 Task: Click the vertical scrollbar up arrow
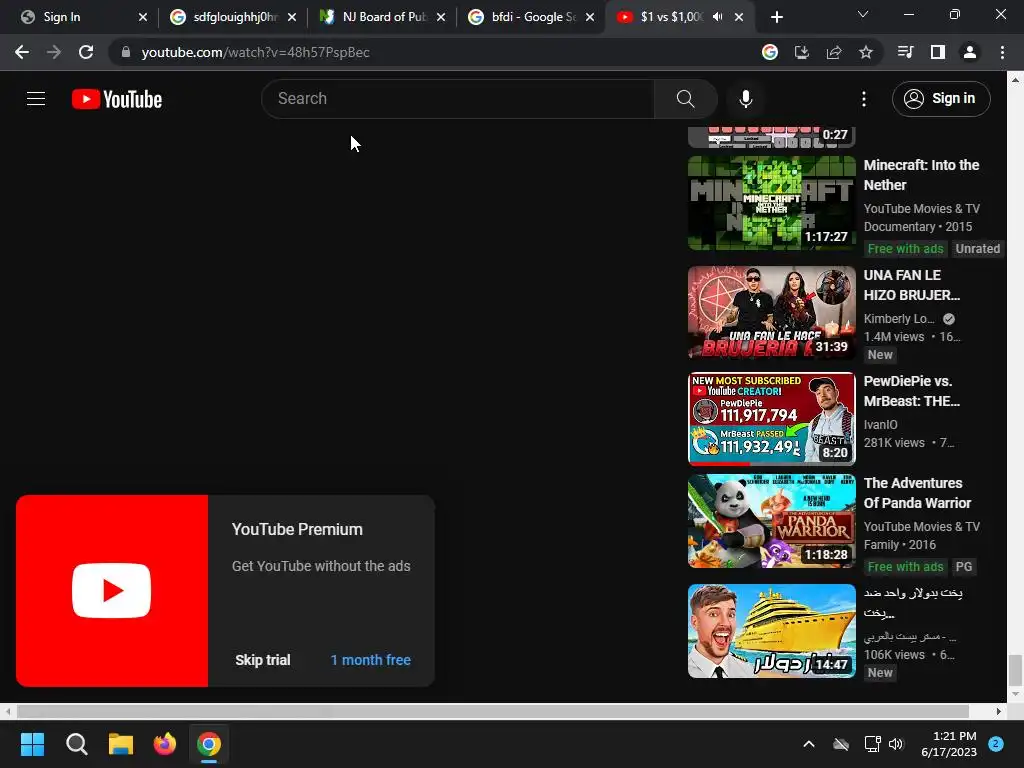(1015, 80)
